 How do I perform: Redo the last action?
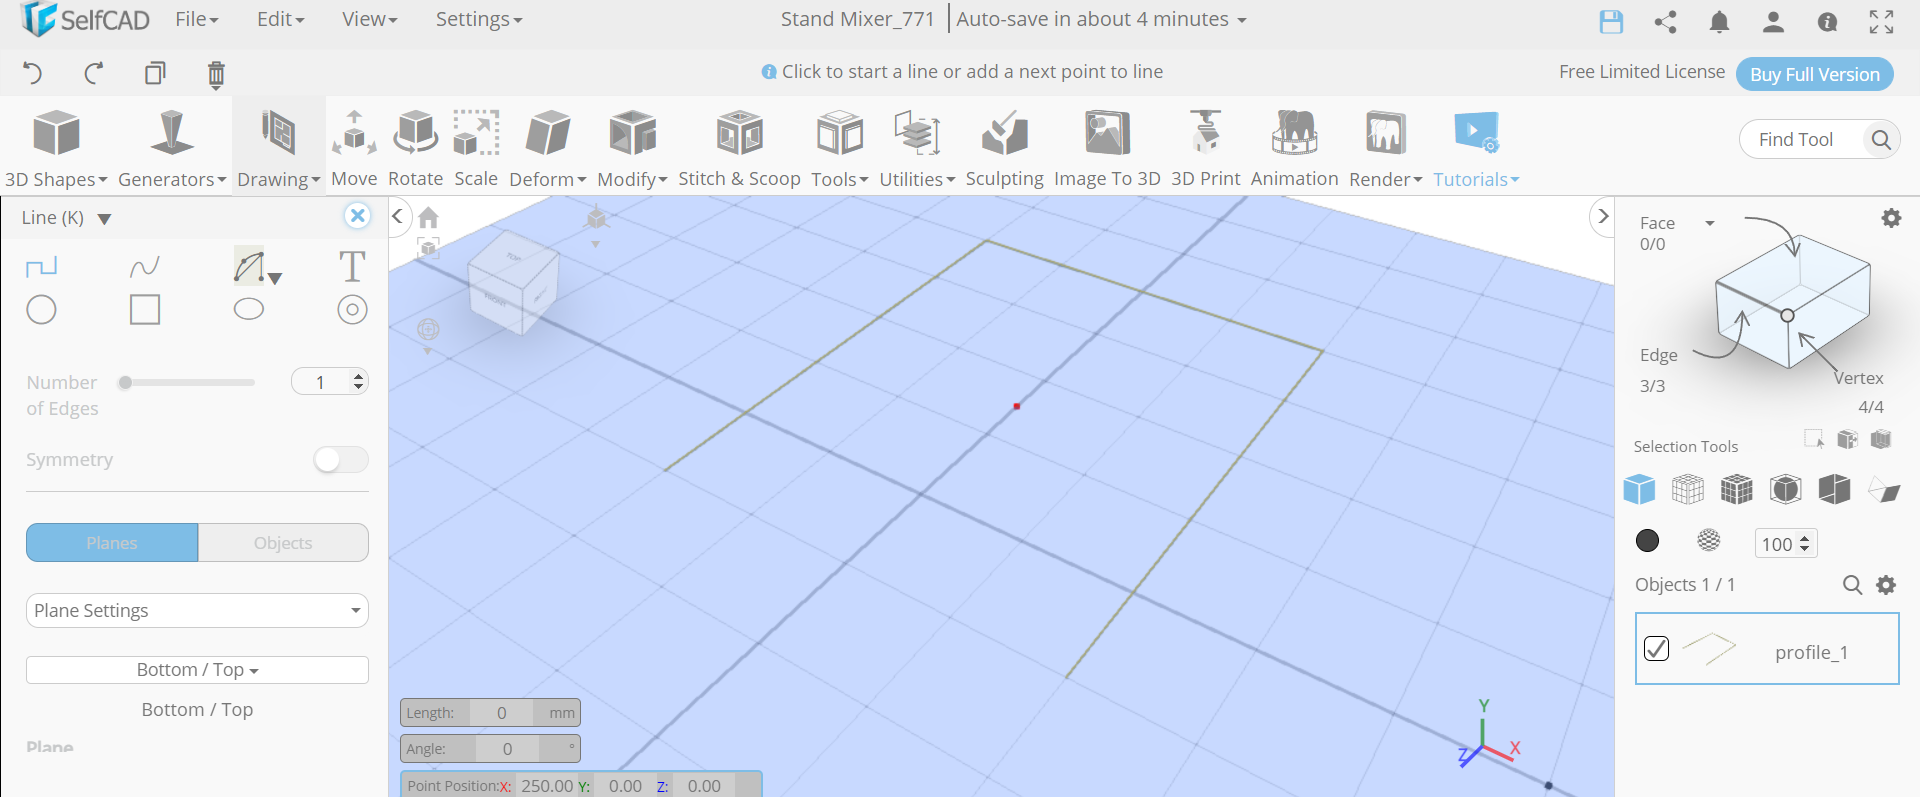pyautogui.click(x=93, y=73)
